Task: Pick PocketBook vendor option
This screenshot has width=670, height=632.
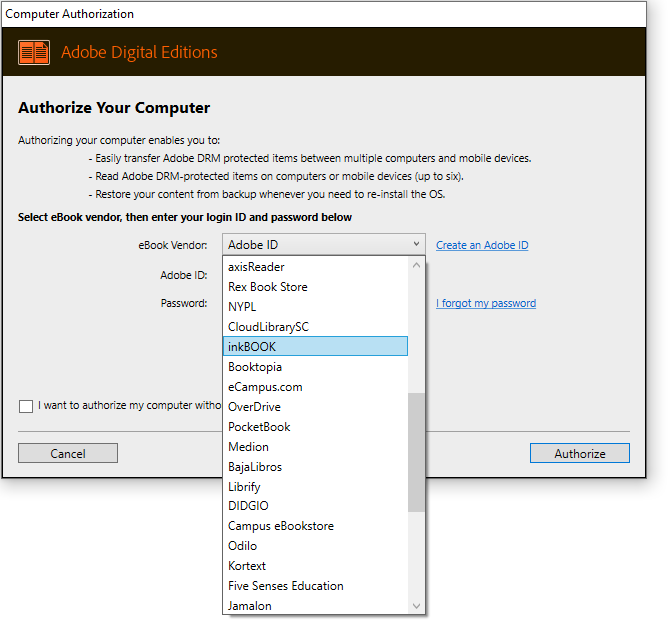Action: 315,427
